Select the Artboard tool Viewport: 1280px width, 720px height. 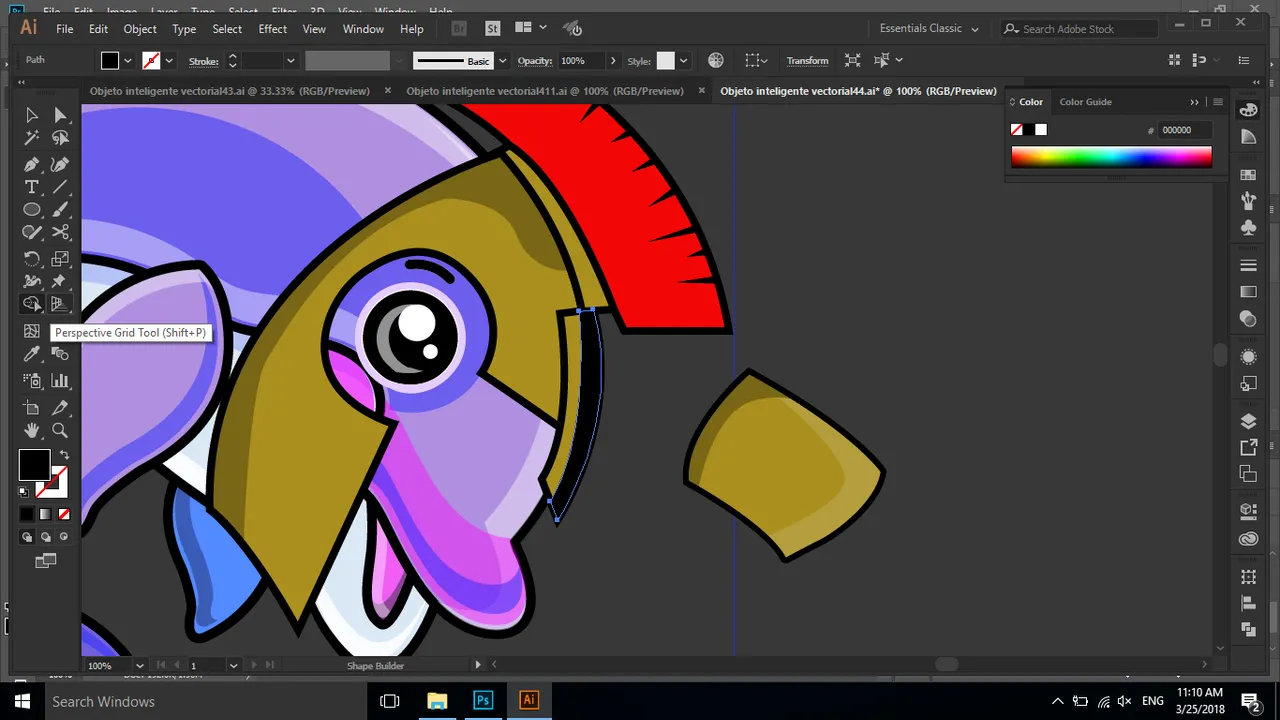point(32,407)
